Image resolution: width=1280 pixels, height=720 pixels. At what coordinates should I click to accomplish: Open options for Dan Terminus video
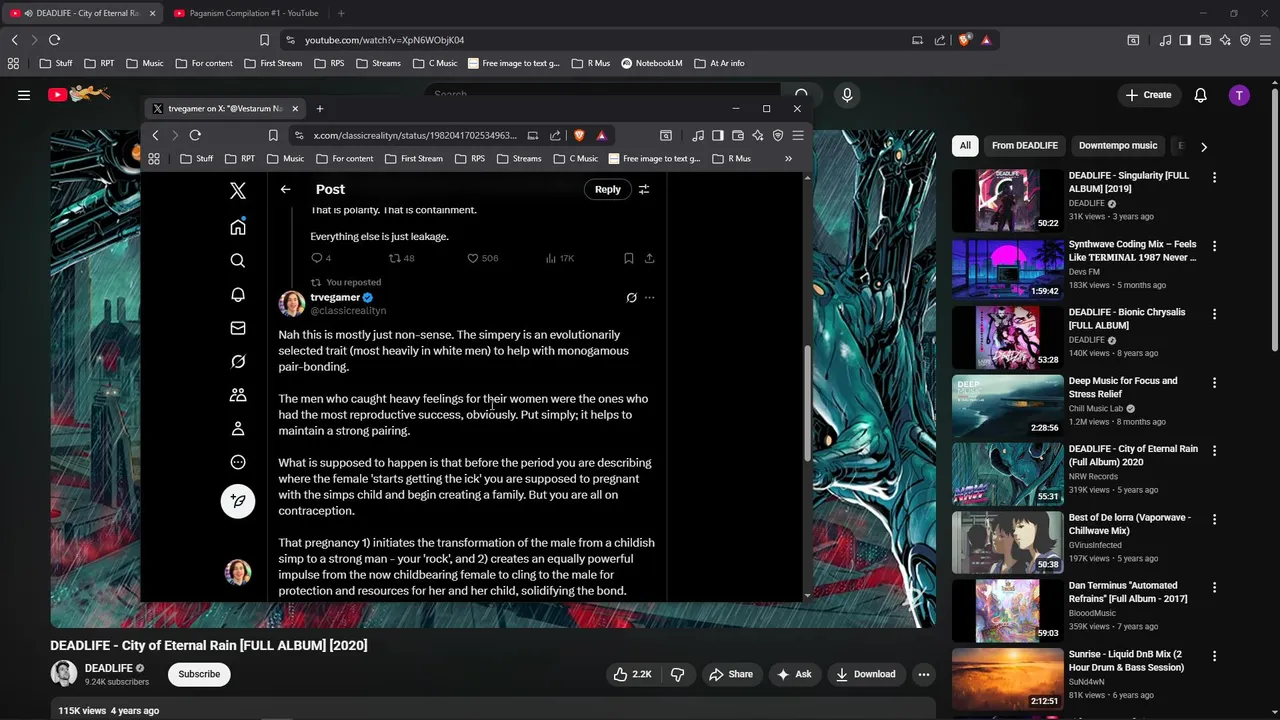[1215, 588]
